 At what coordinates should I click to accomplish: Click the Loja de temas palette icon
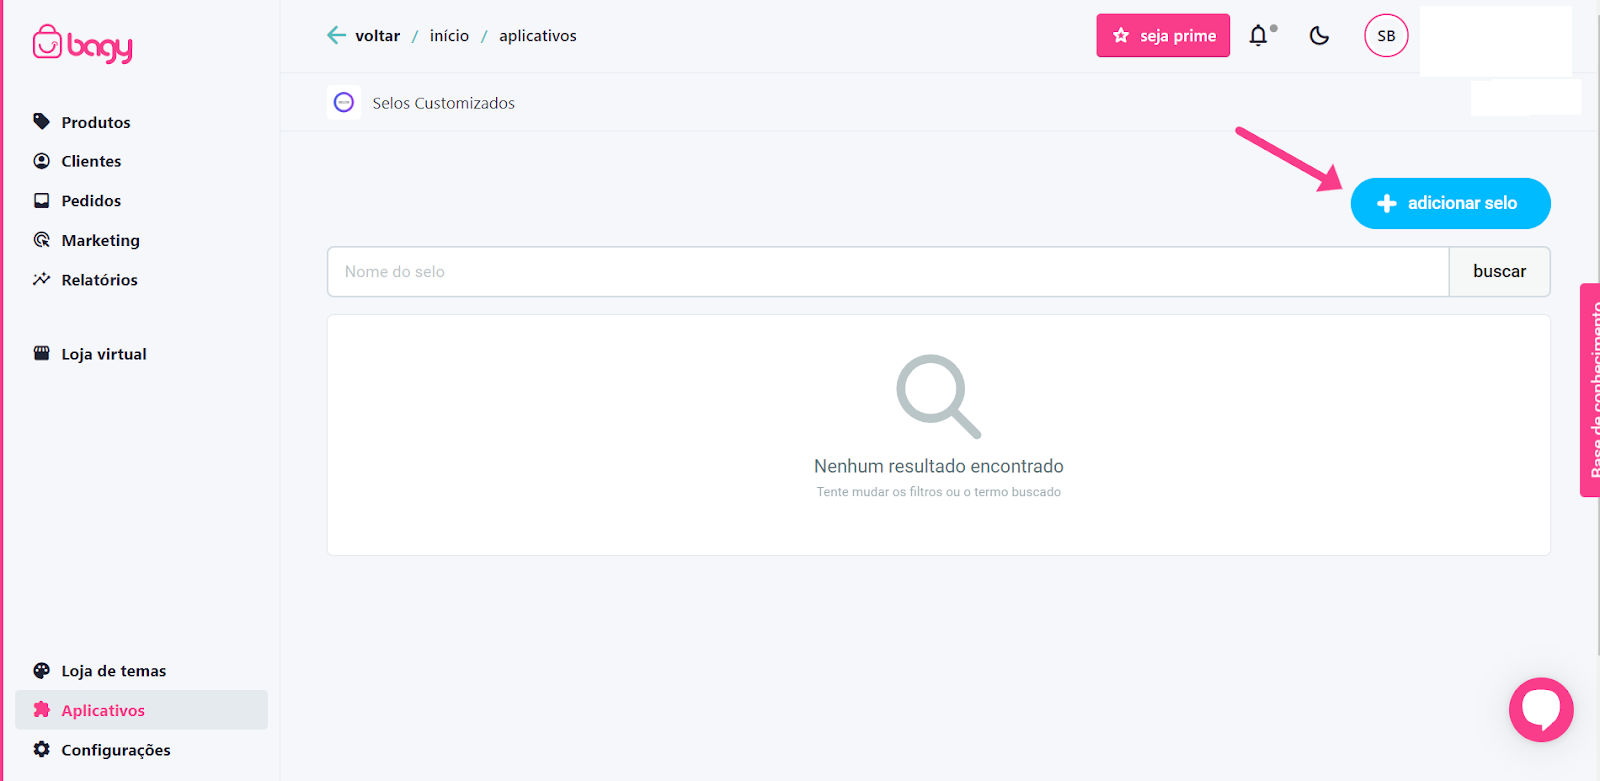[41, 671]
